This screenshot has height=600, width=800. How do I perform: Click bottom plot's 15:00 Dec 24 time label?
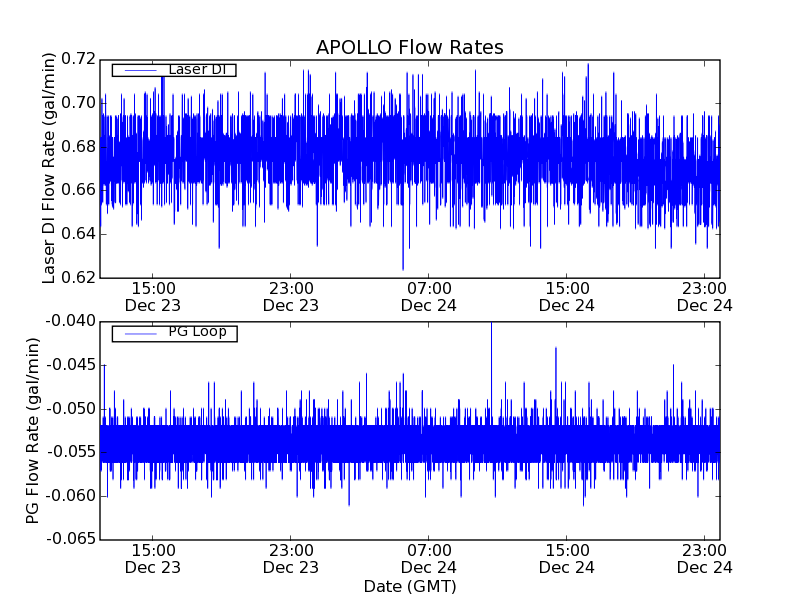(x=566, y=558)
